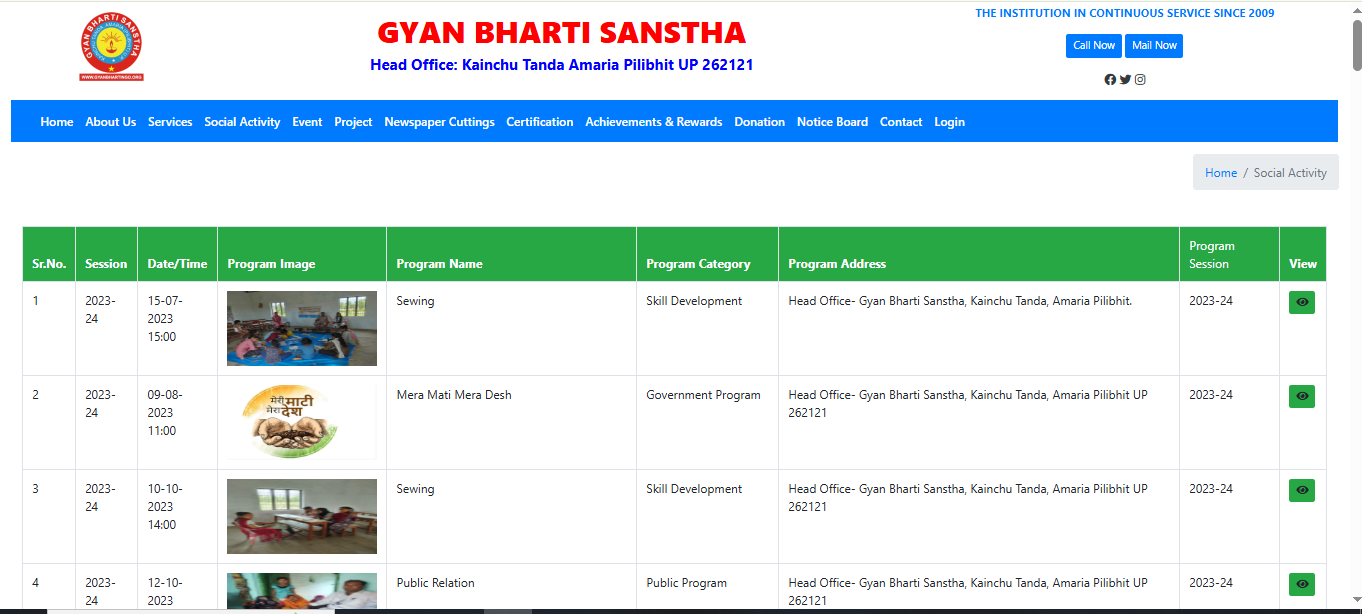This screenshot has width=1362, height=614.
Task: Open the Donation menu item
Action: (x=759, y=122)
